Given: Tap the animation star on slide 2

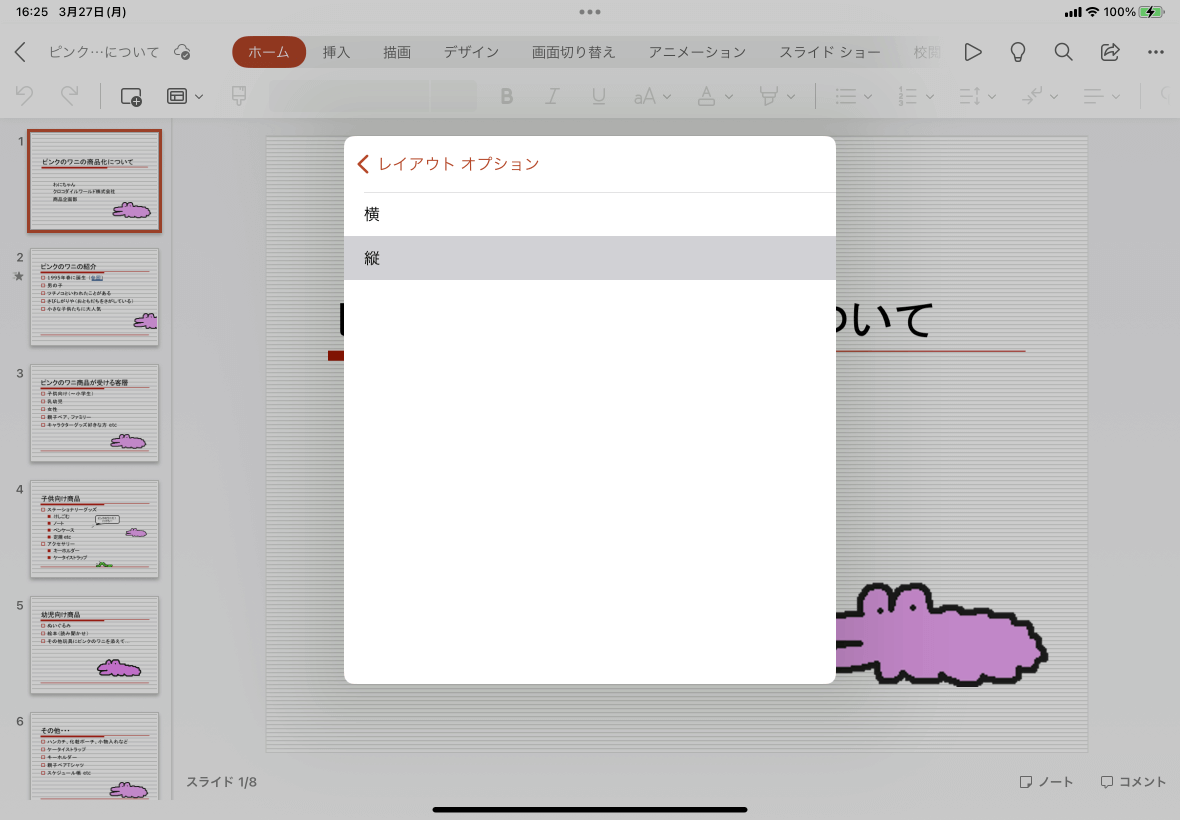Looking at the screenshot, I should (x=19, y=276).
